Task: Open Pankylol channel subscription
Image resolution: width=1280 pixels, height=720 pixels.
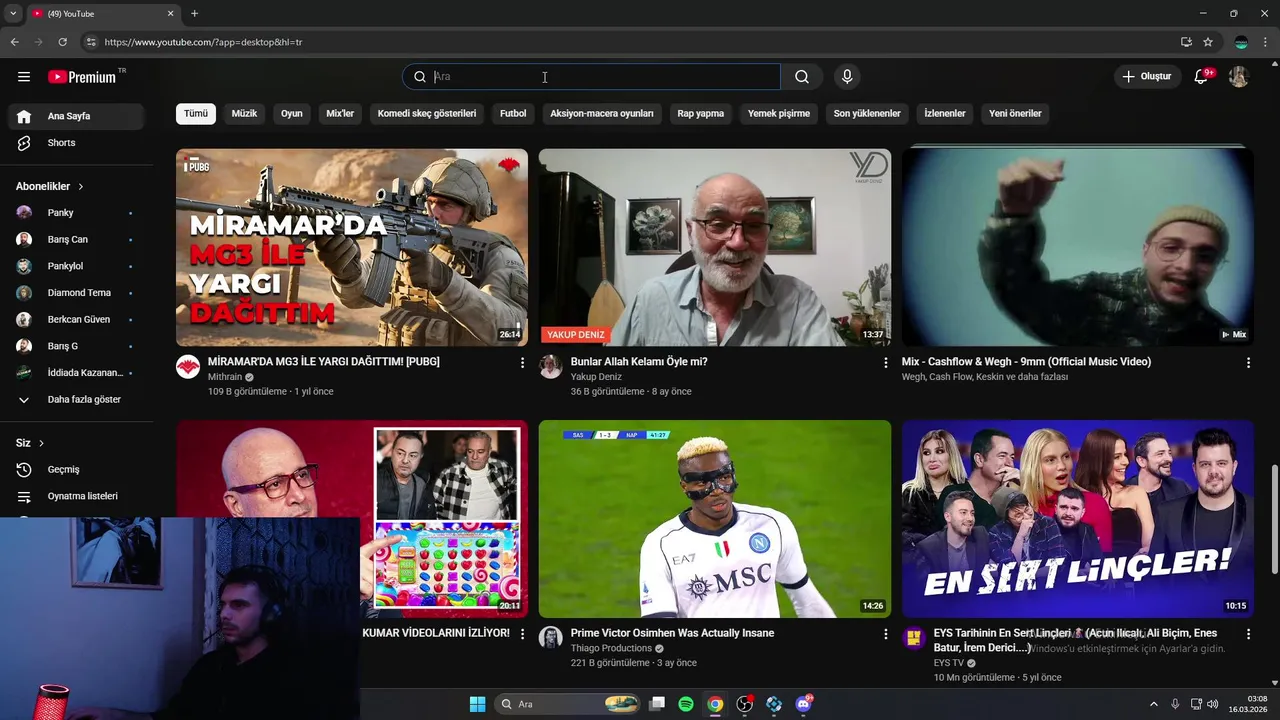Action: click(x=76, y=266)
